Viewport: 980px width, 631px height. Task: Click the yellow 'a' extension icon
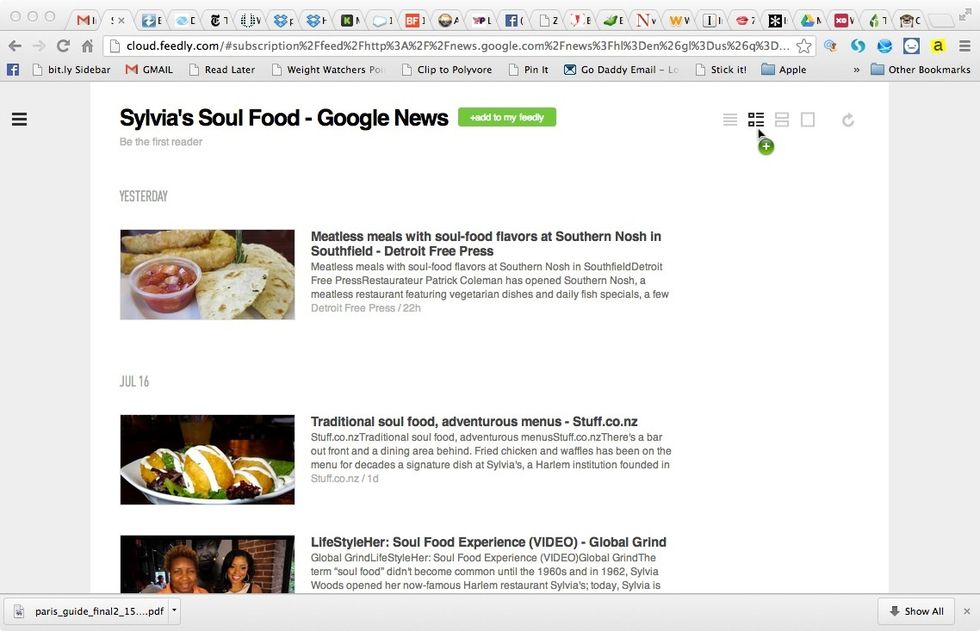tap(938, 45)
